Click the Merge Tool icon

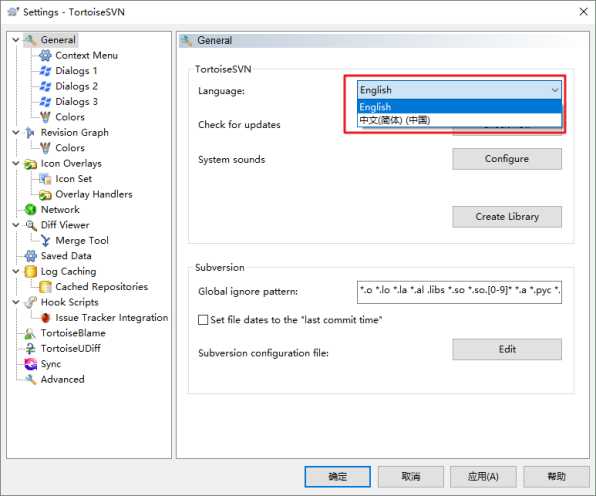tap(45, 241)
